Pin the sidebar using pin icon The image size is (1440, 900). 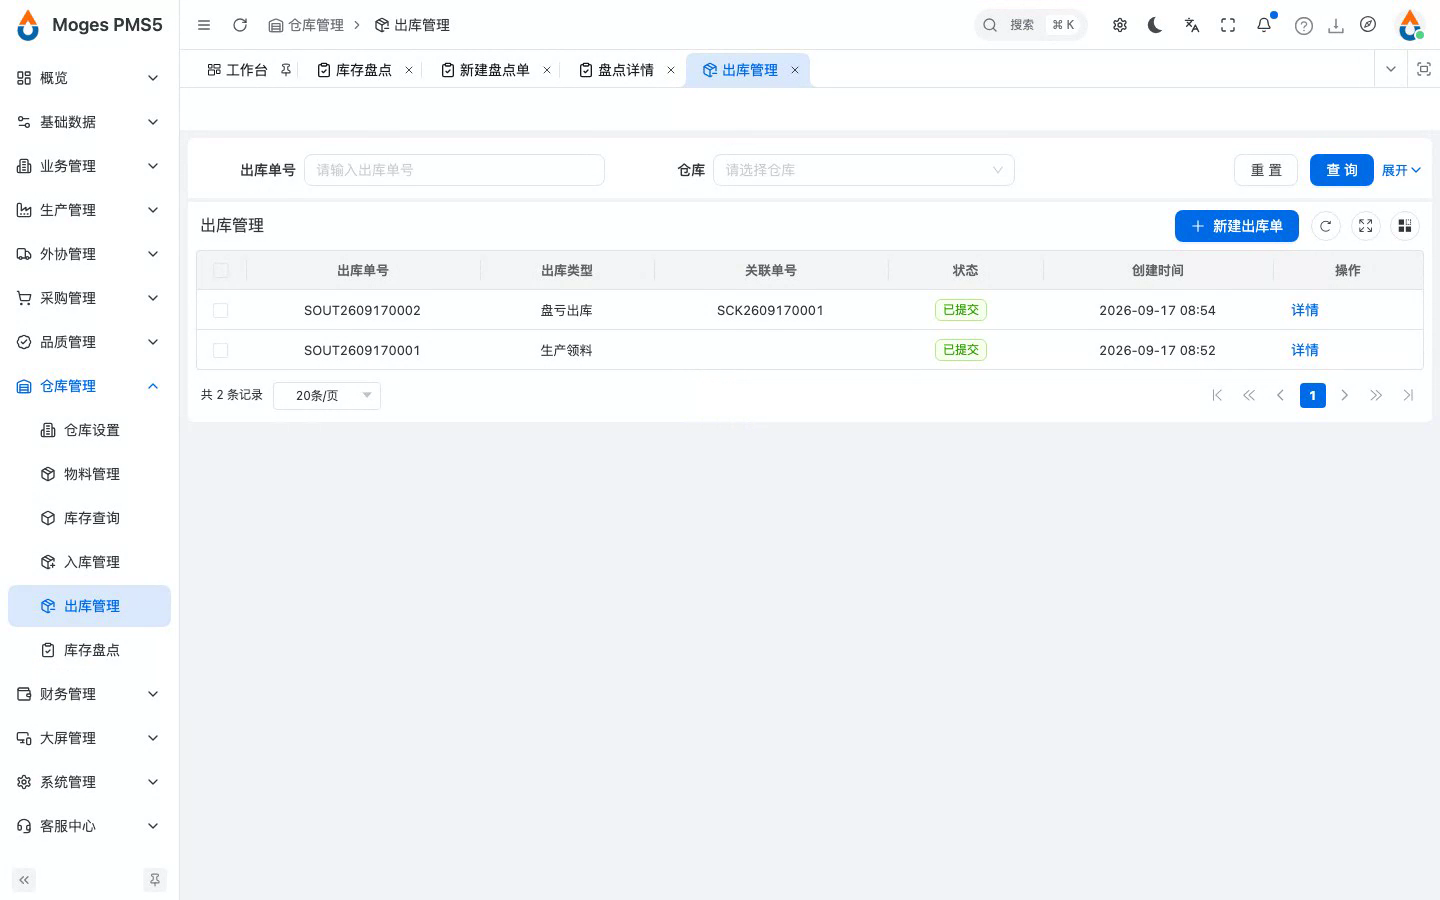155,880
